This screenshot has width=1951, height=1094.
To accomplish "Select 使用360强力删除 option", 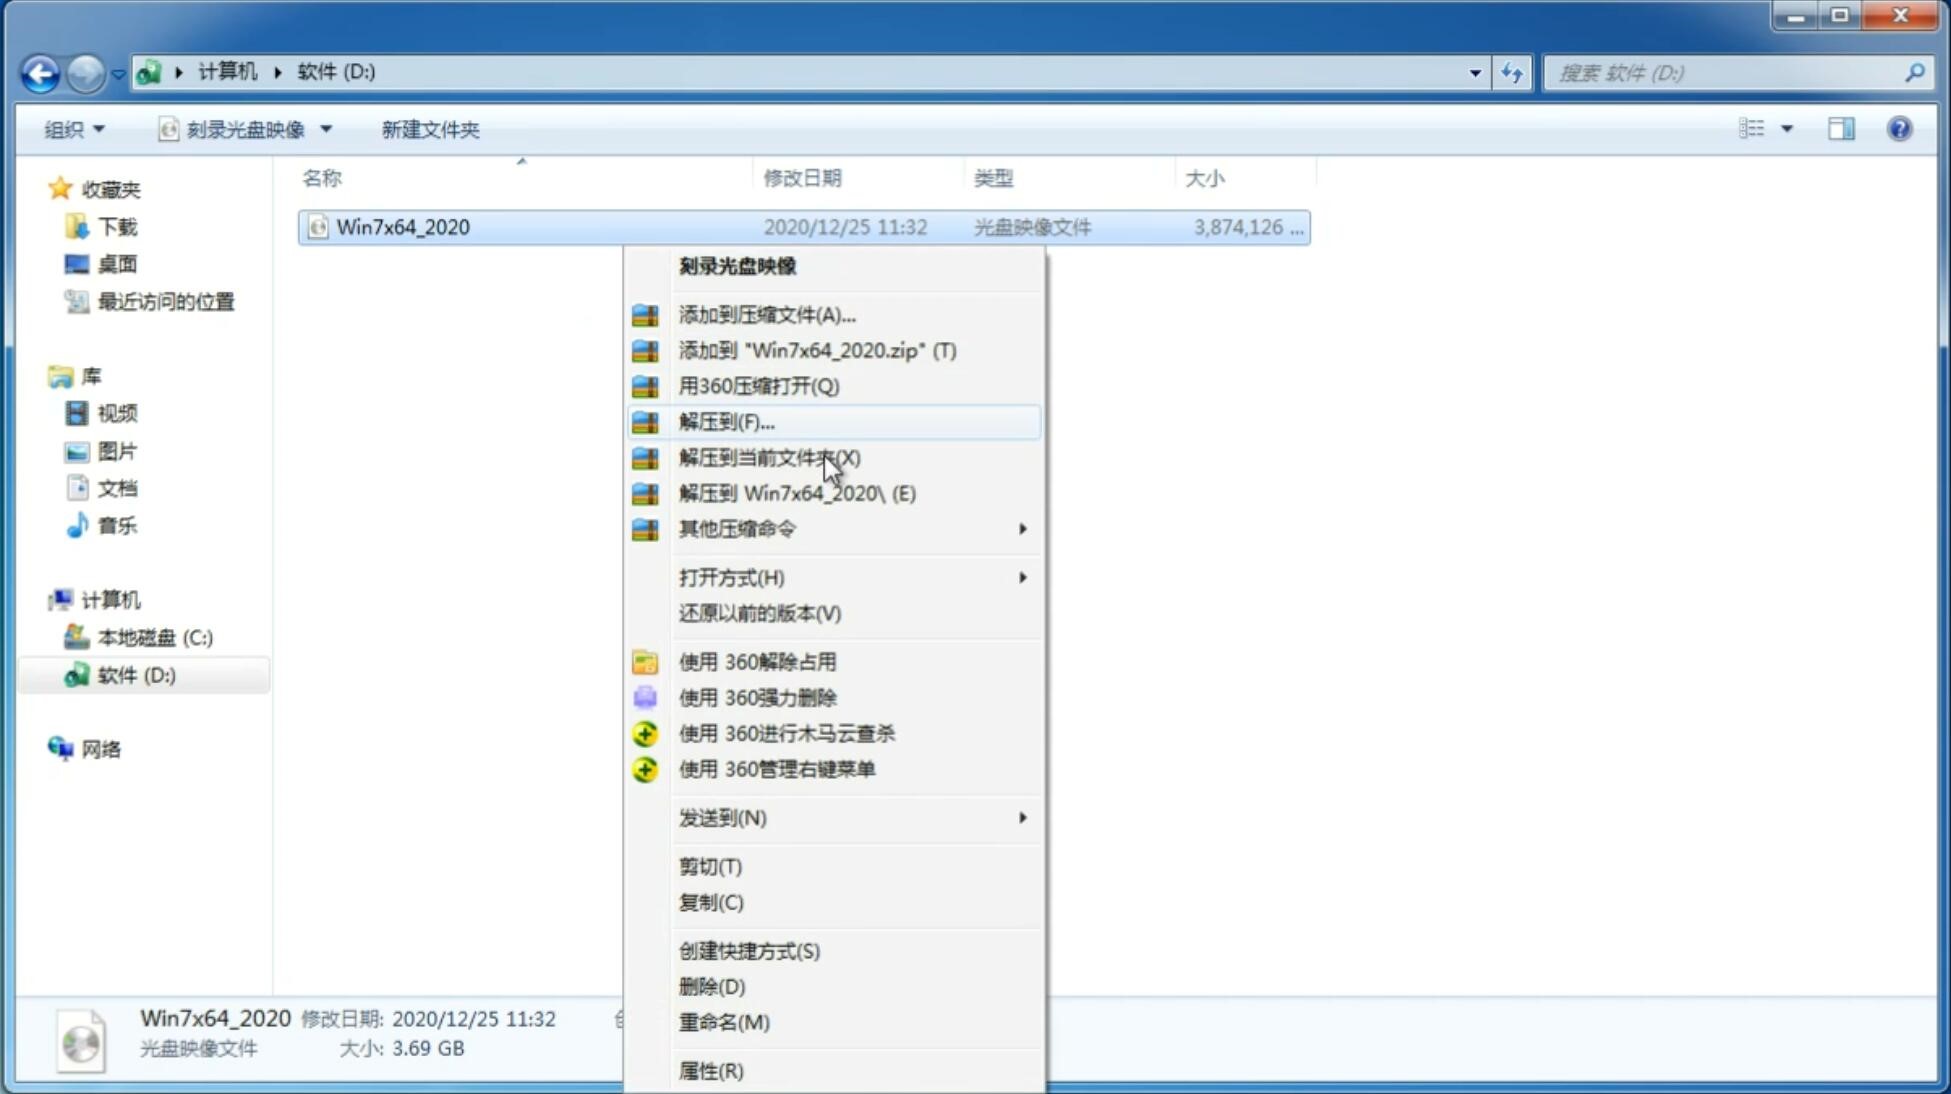I will click(x=756, y=697).
